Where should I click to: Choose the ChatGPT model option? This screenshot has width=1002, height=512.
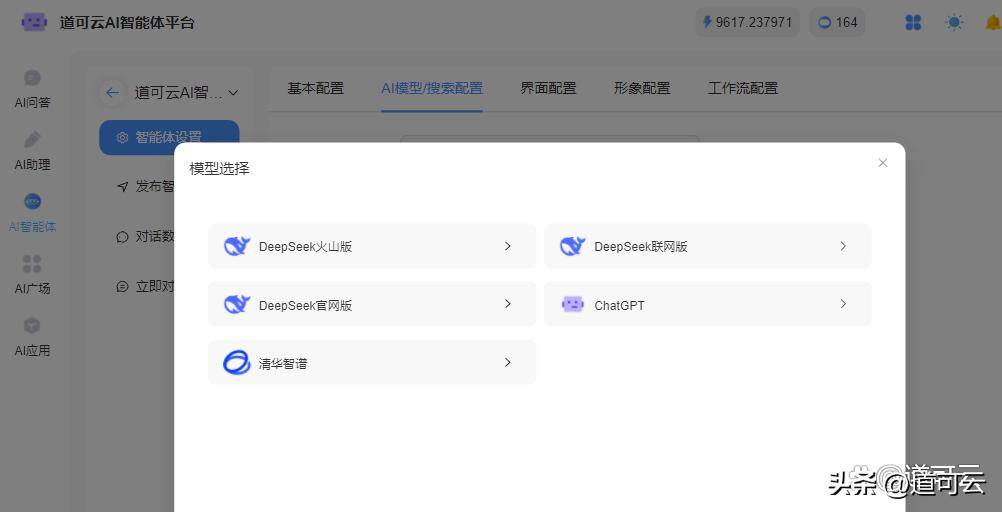point(707,304)
